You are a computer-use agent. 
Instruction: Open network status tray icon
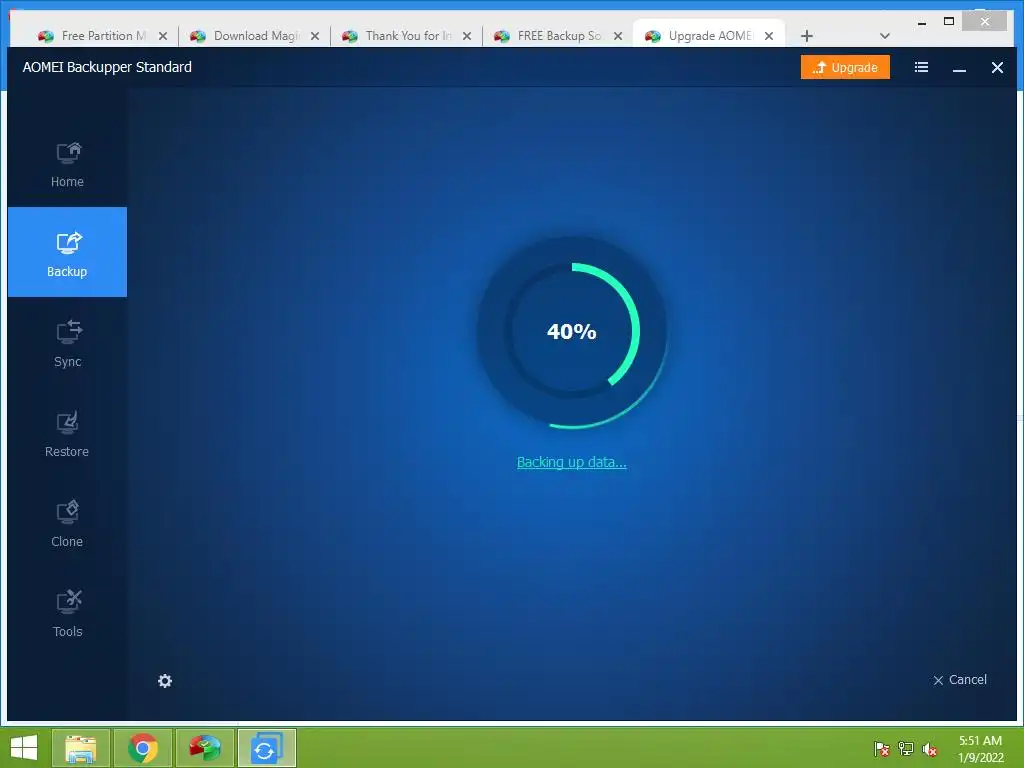(906, 748)
